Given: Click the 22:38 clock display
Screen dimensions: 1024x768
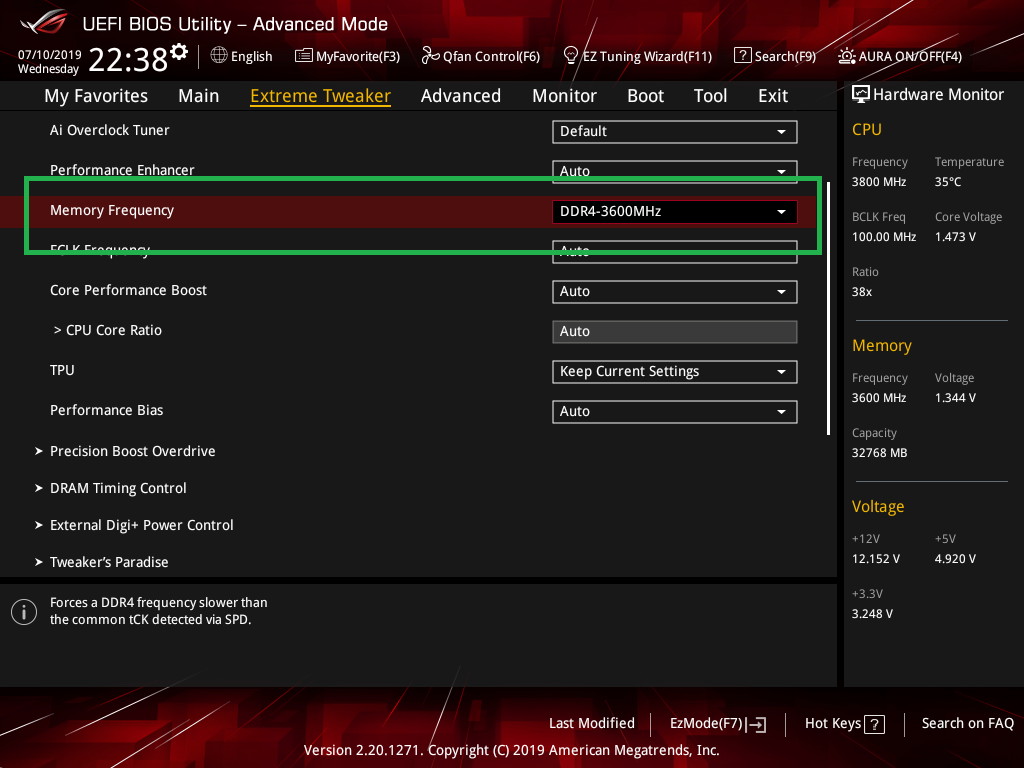Looking at the screenshot, I should (x=128, y=60).
